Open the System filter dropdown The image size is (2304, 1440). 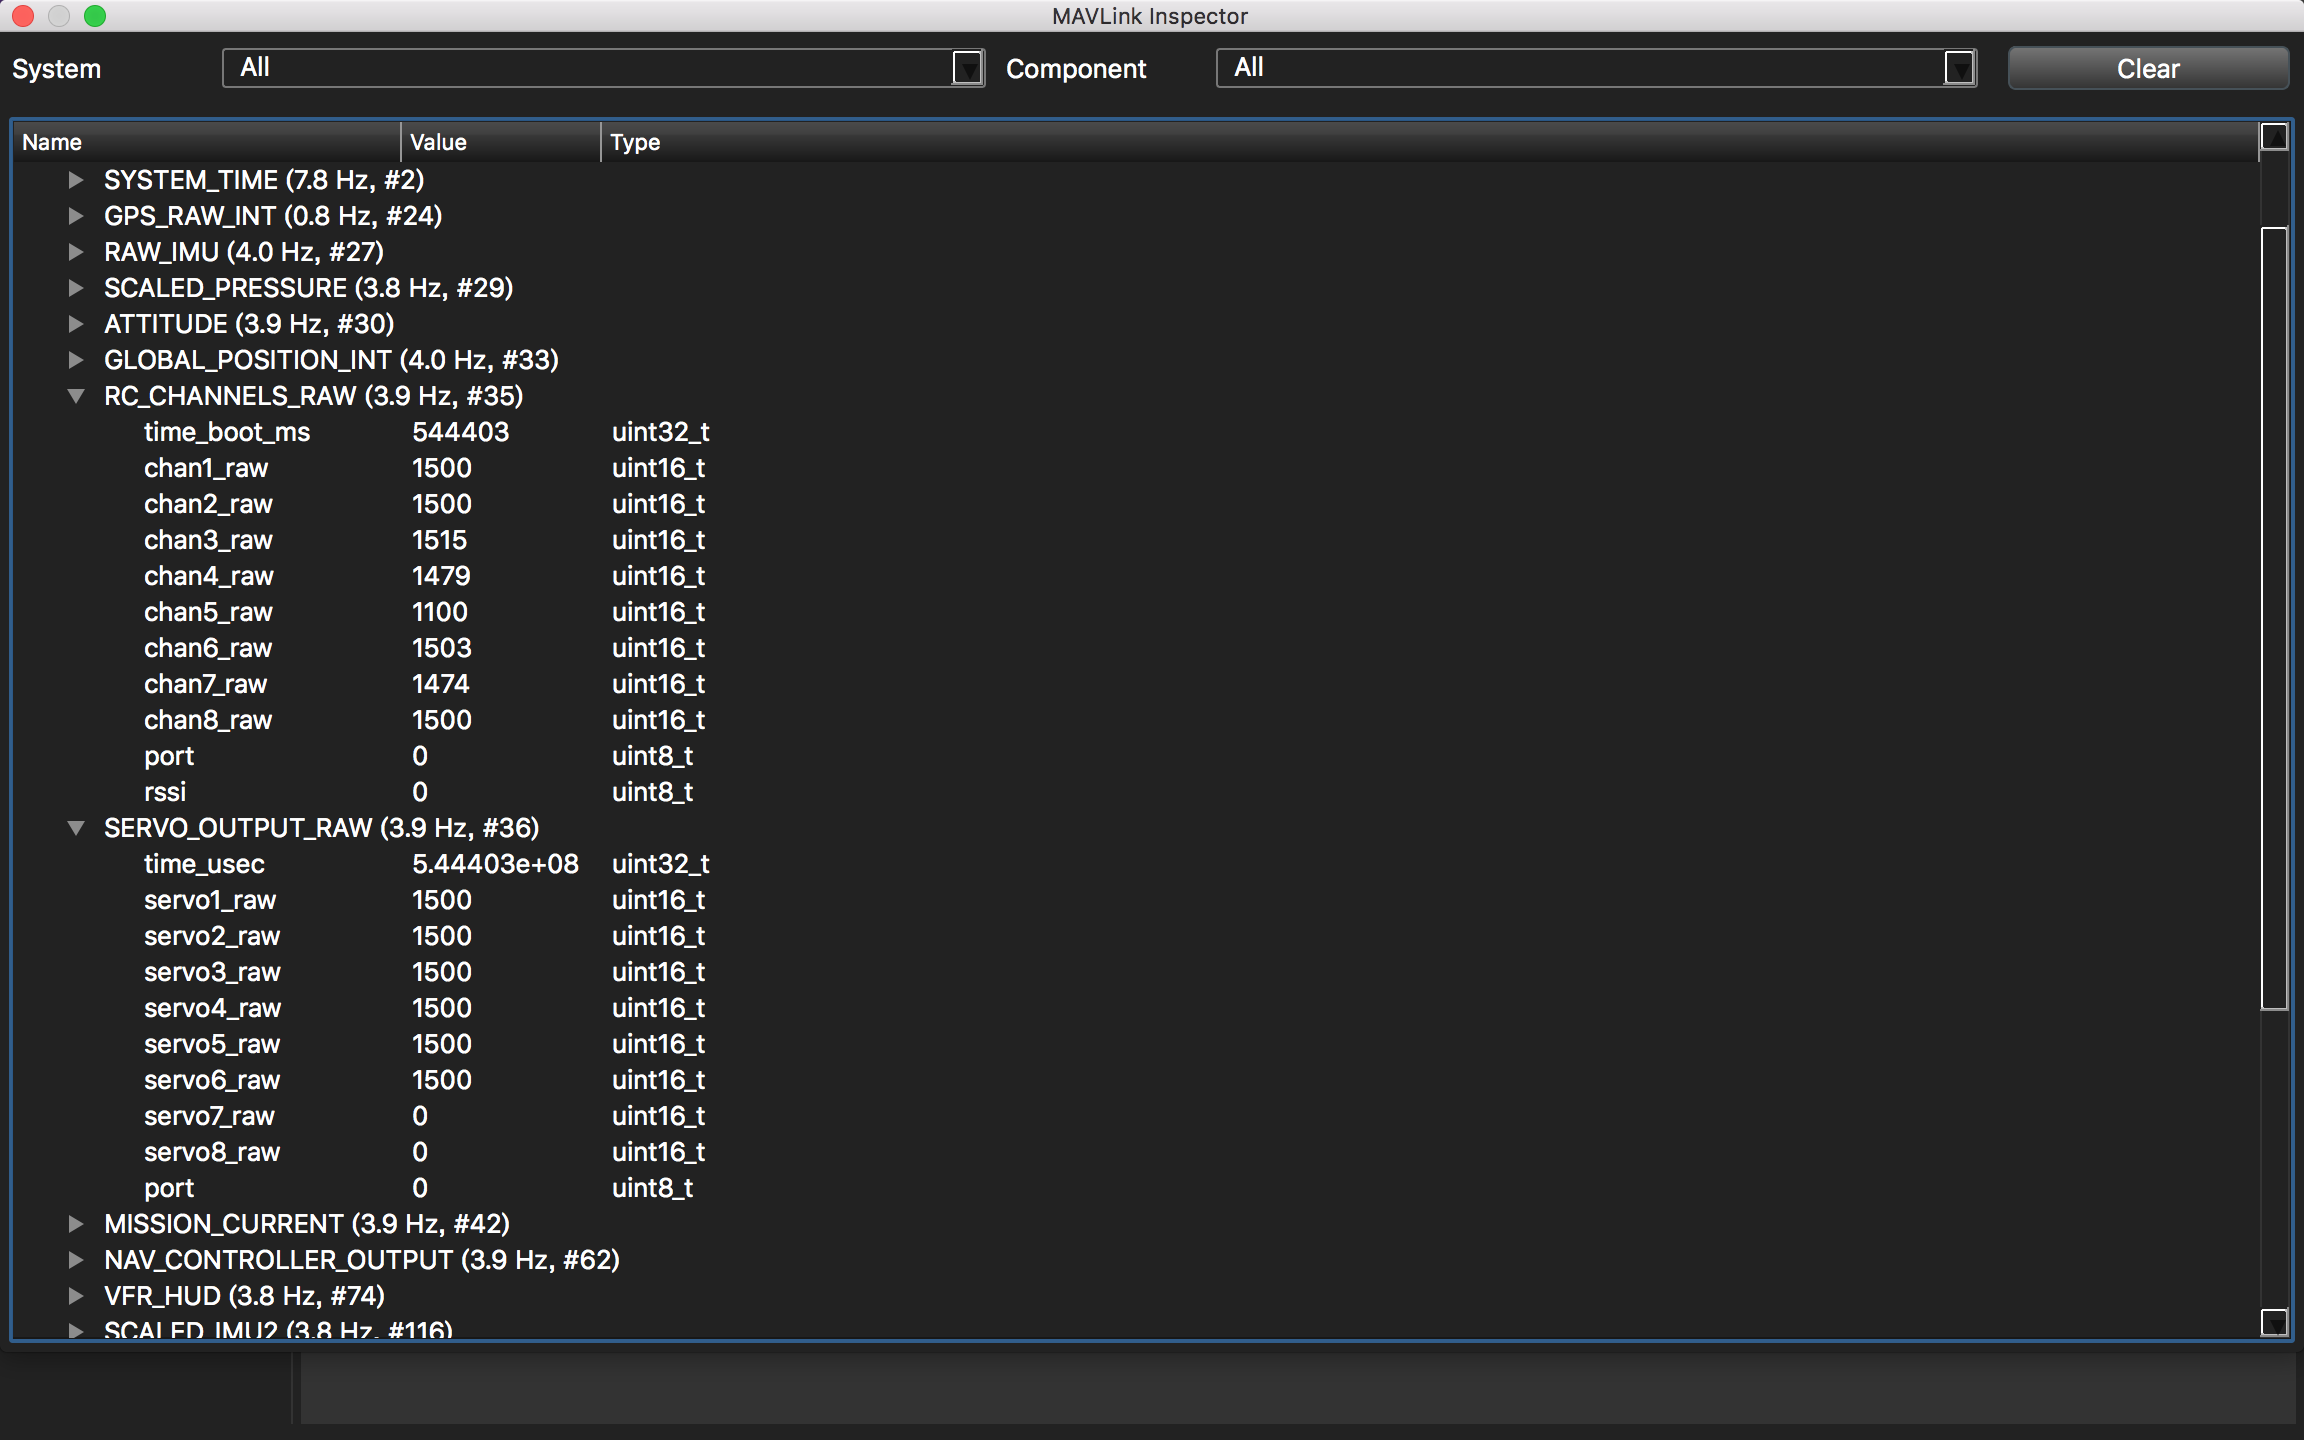pos(603,68)
